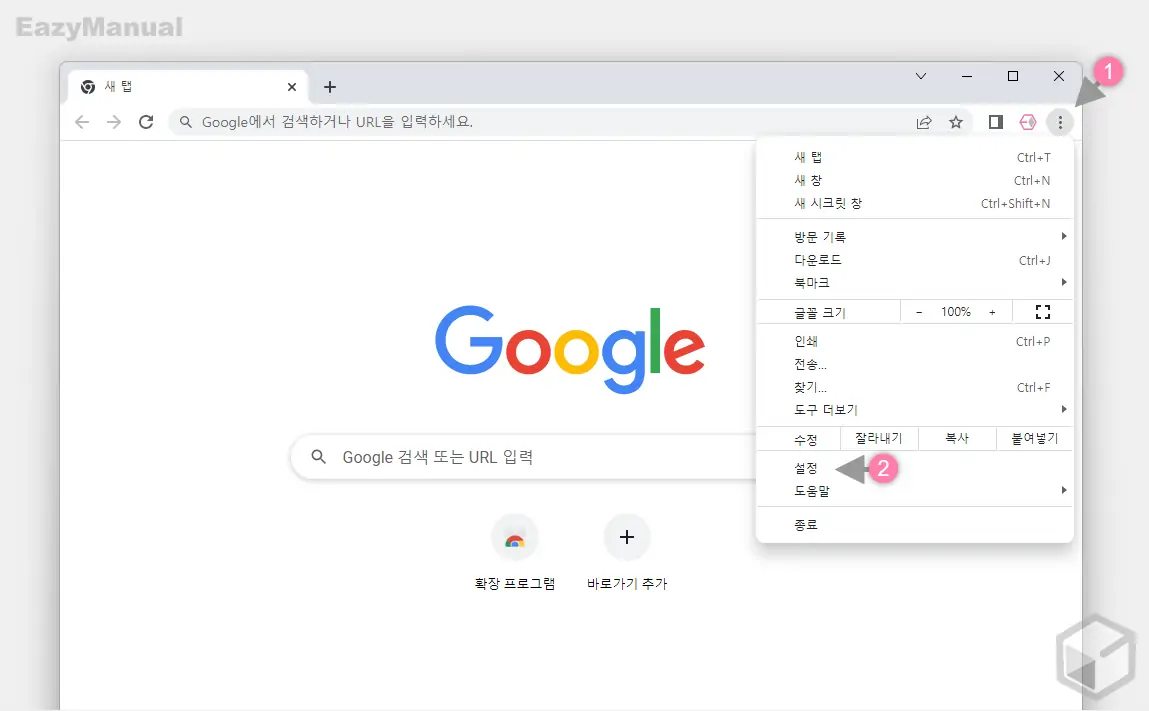Click the Google logo

pos(570,349)
